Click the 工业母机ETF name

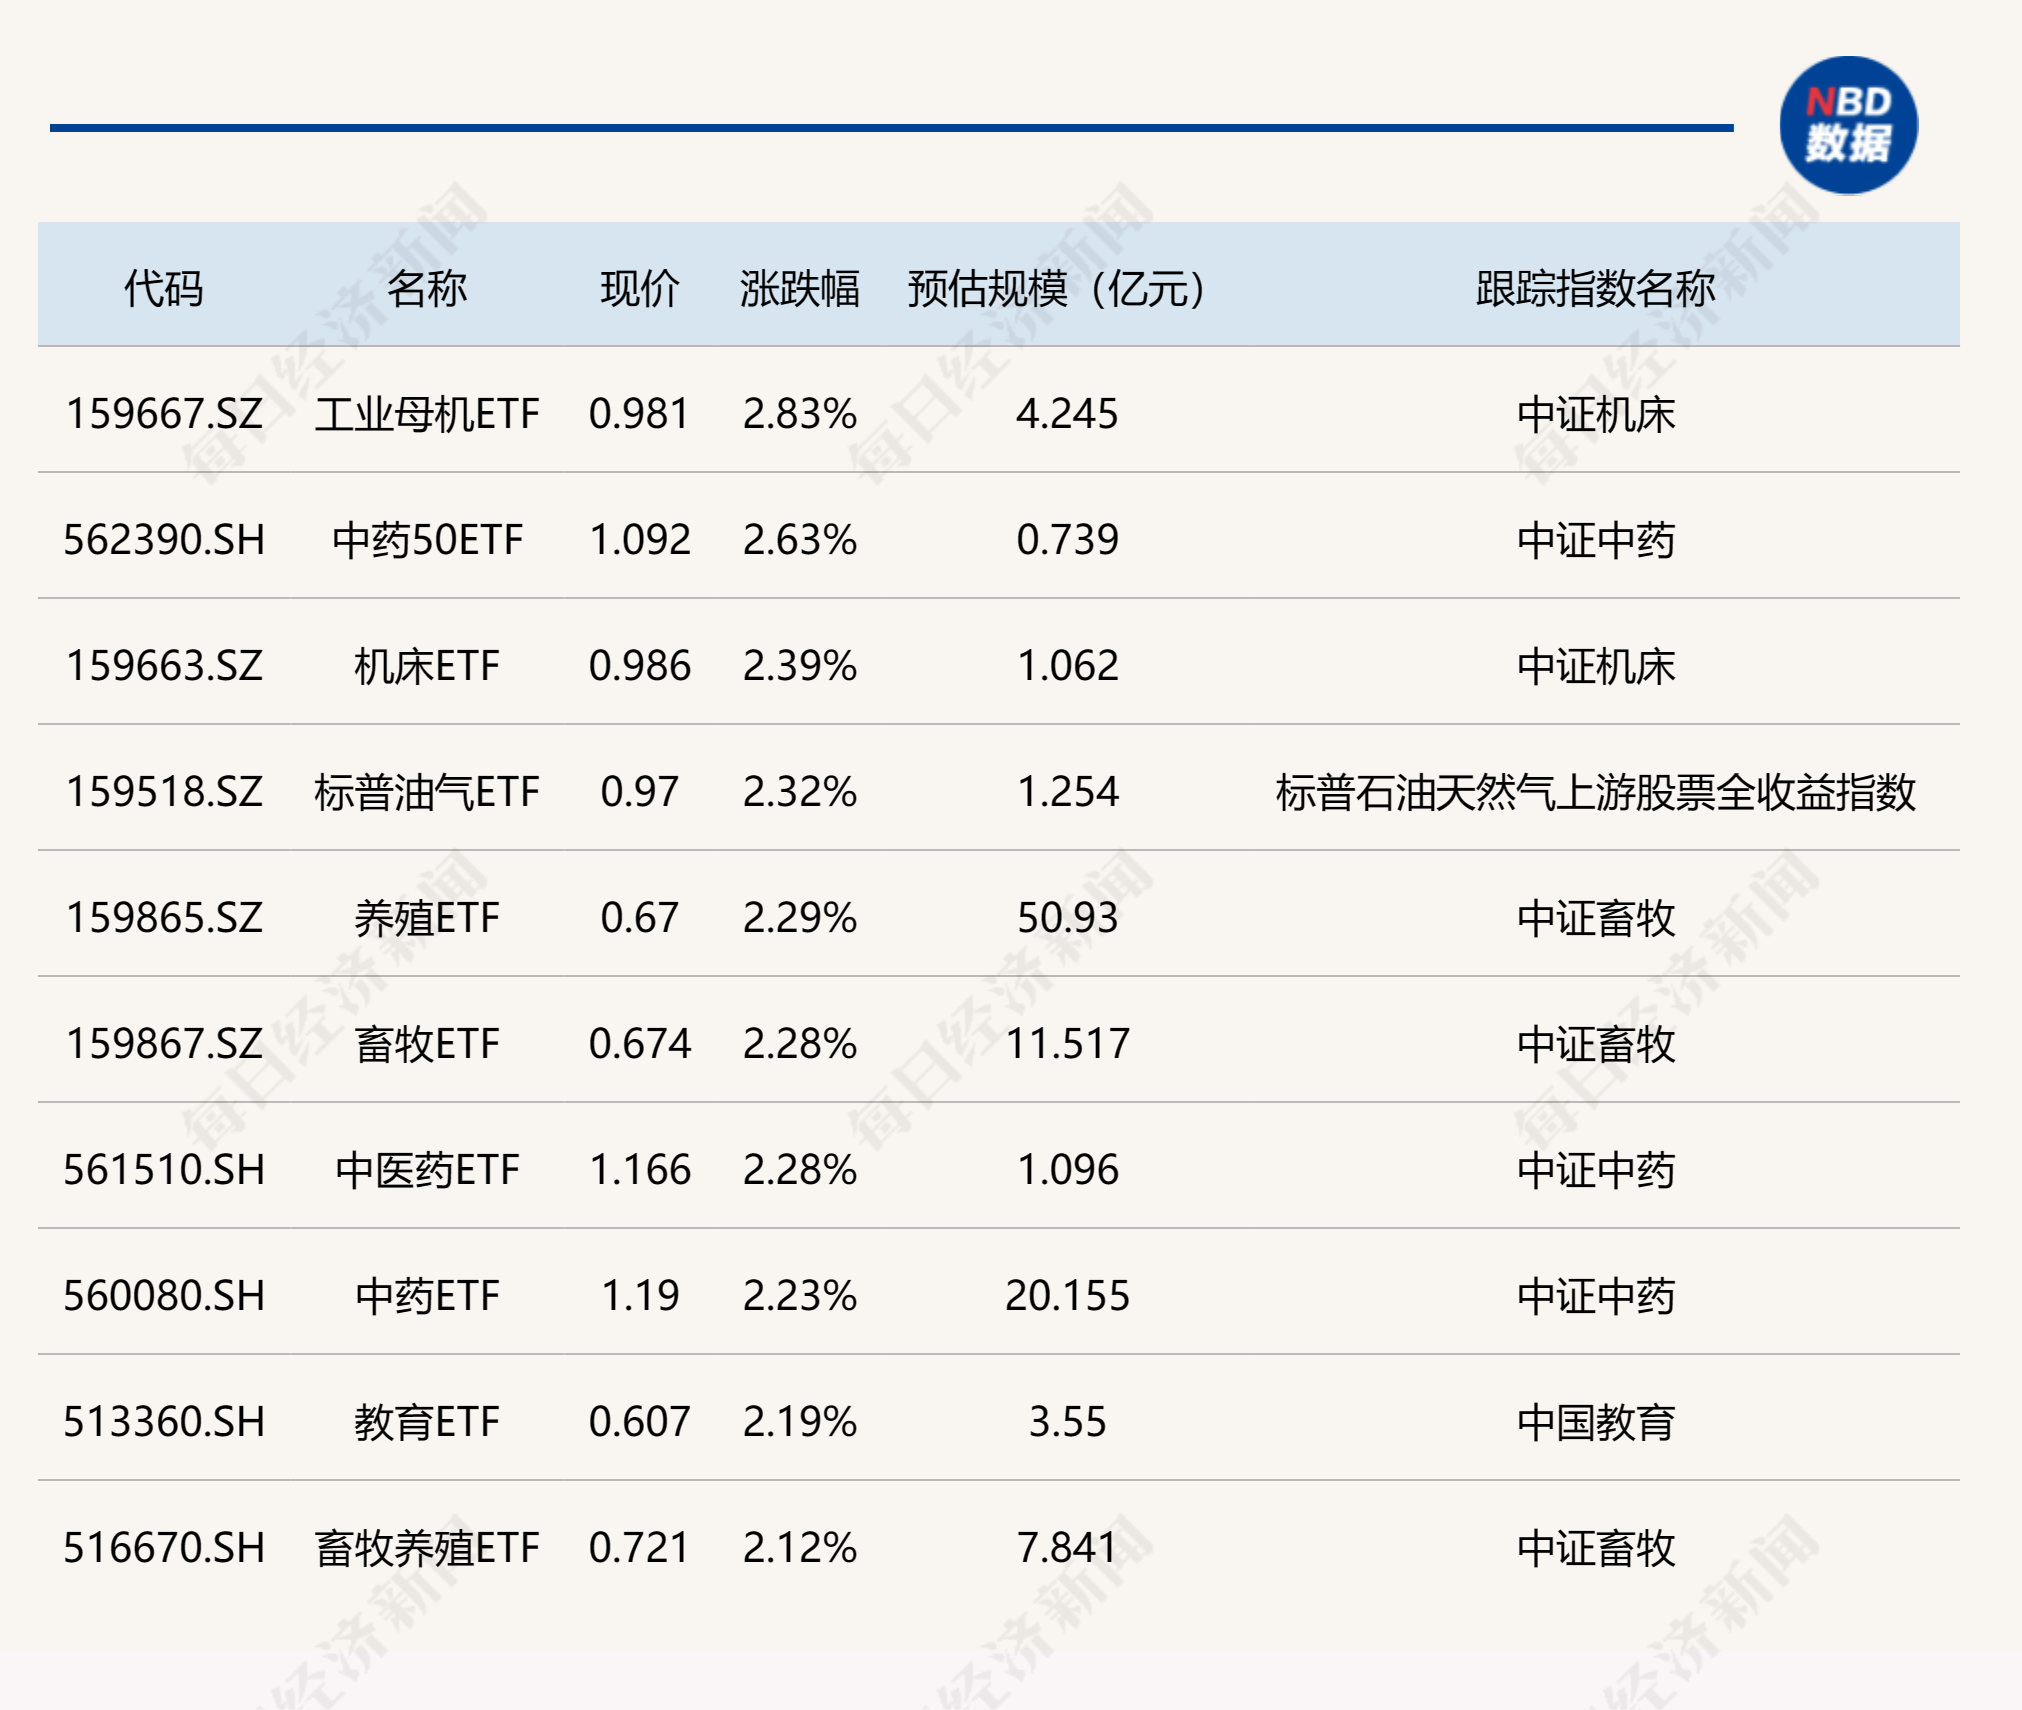coord(427,414)
